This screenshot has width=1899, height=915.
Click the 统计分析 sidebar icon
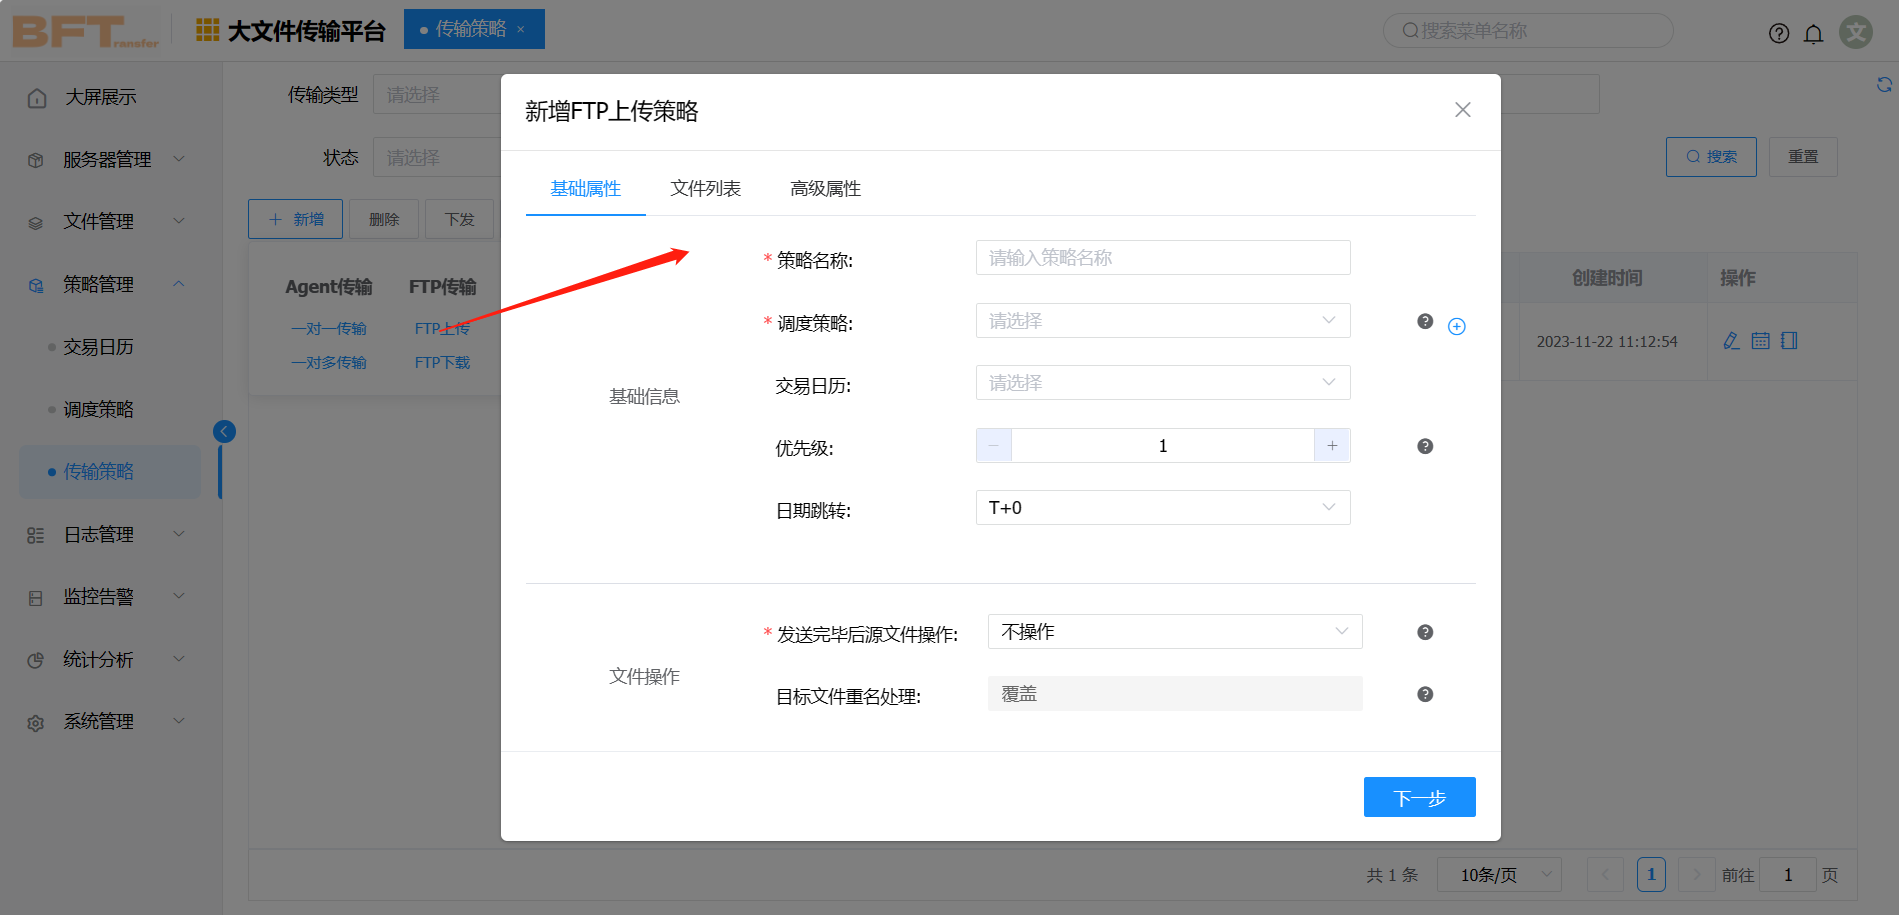36,660
